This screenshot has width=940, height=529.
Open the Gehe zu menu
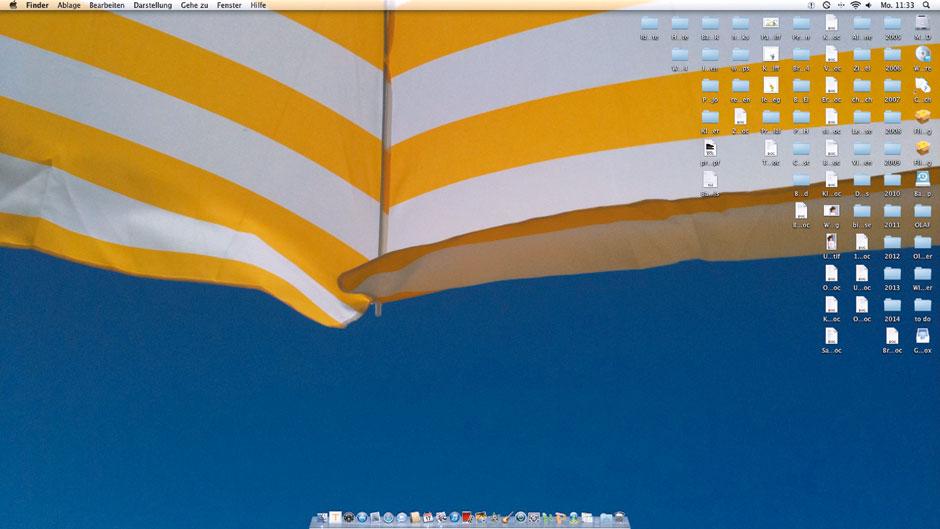tap(194, 5)
